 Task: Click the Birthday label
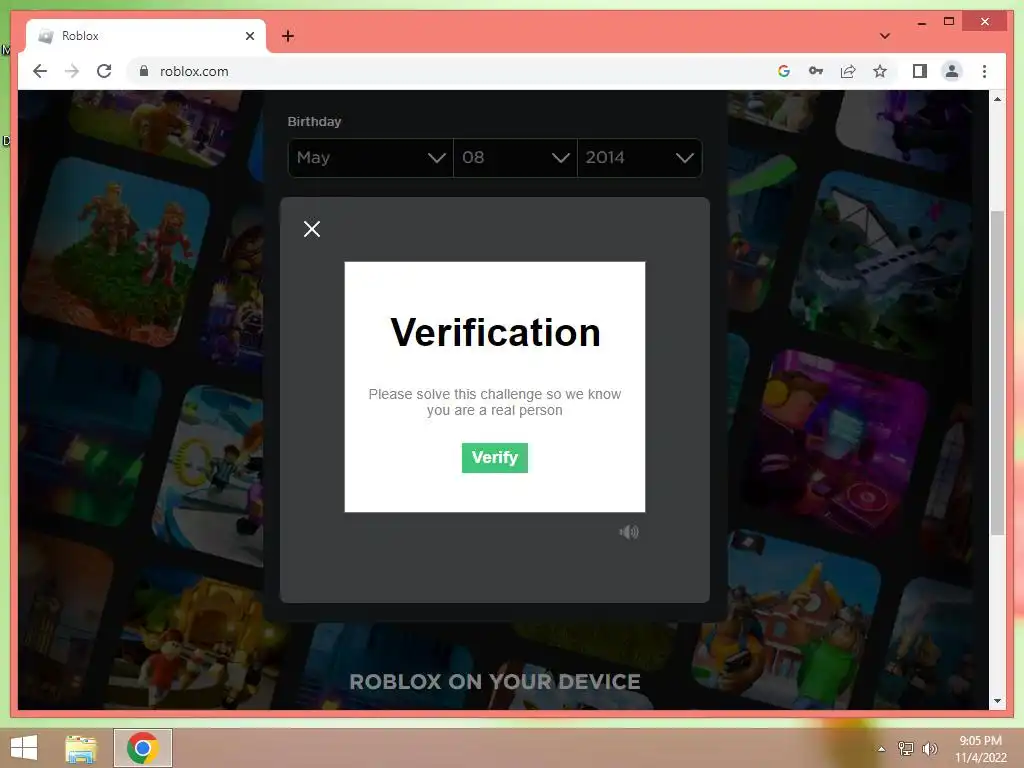[x=314, y=121]
